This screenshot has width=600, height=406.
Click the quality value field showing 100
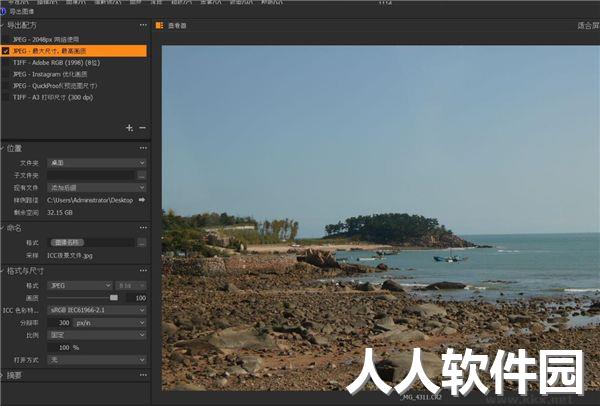coord(136,298)
